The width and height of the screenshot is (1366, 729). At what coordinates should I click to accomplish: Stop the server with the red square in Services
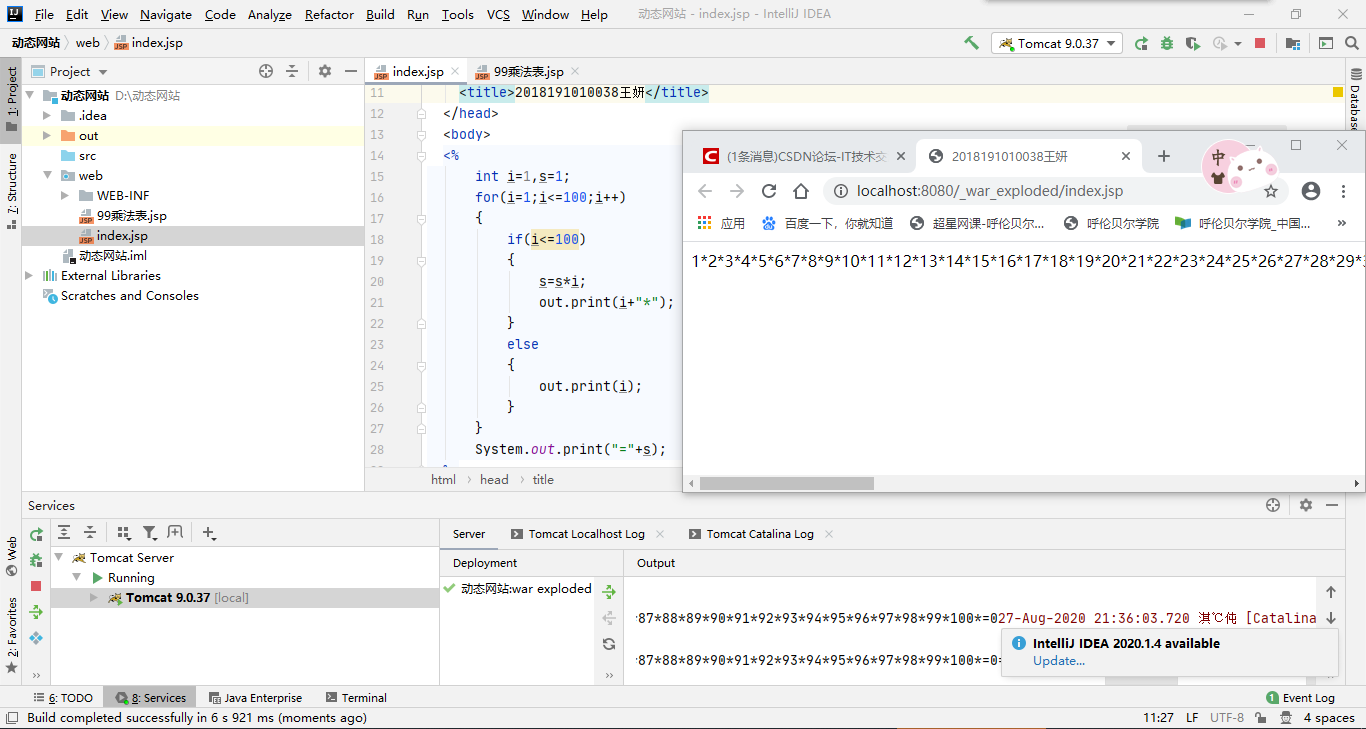(x=36, y=586)
